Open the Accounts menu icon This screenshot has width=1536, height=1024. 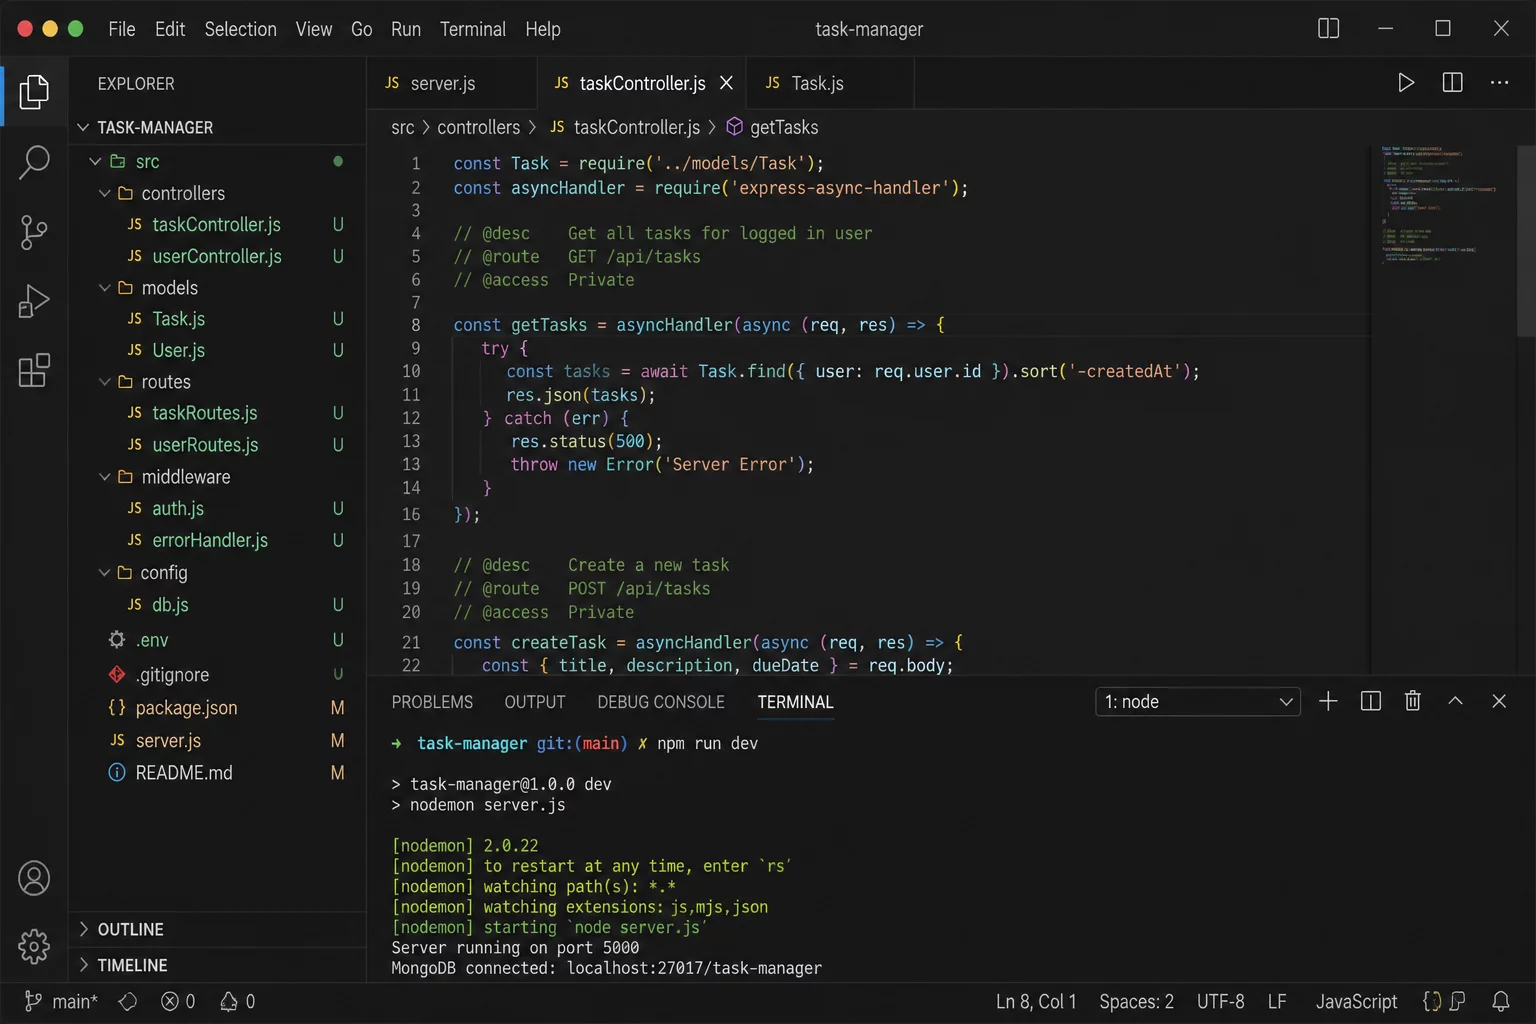34,878
